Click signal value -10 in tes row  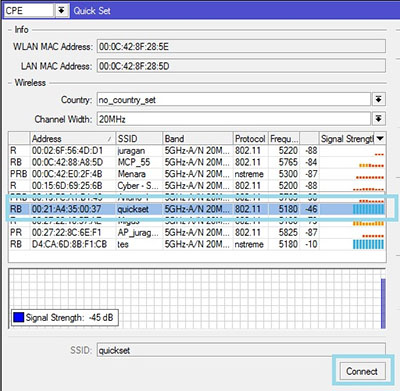point(311,244)
